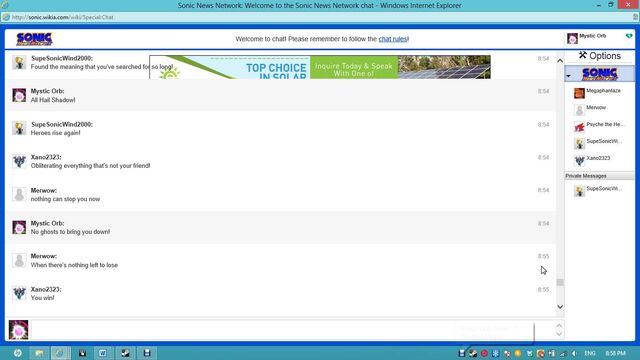Image resolution: width=640 pixels, height=360 pixels.
Task: Open File Explorer folder icon in taskbar
Action: [x=39, y=353]
